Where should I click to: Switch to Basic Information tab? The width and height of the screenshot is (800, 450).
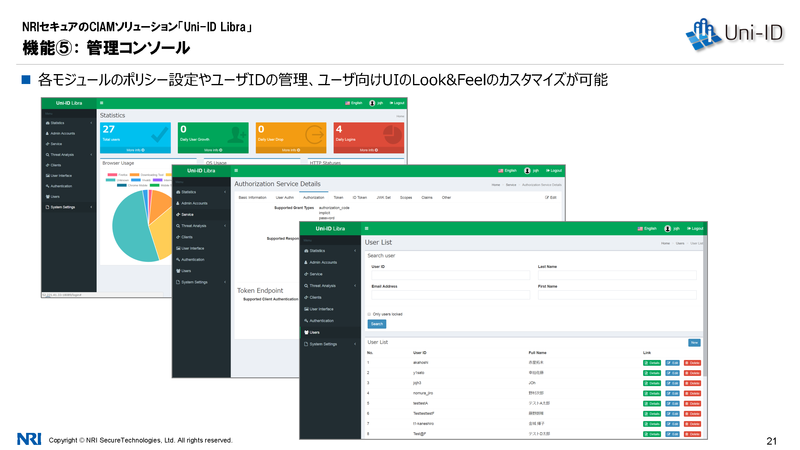click(x=253, y=197)
